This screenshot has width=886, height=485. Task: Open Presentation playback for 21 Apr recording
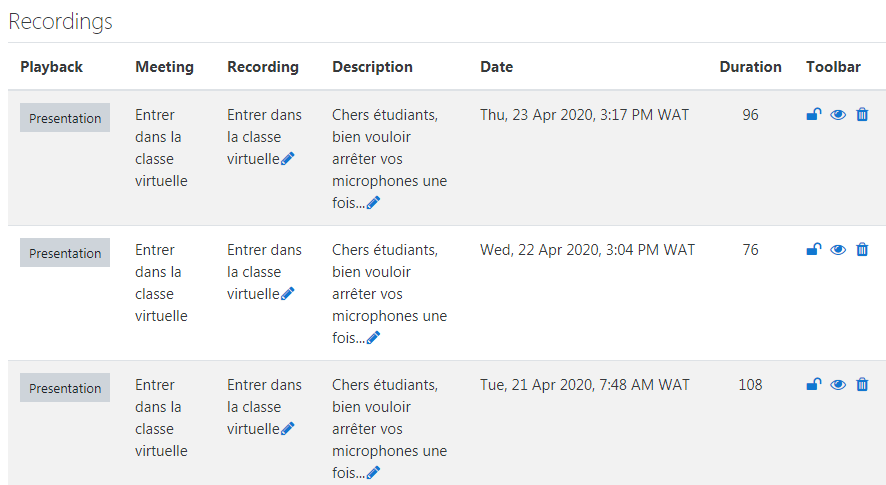pyautogui.click(x=65, y=388)
